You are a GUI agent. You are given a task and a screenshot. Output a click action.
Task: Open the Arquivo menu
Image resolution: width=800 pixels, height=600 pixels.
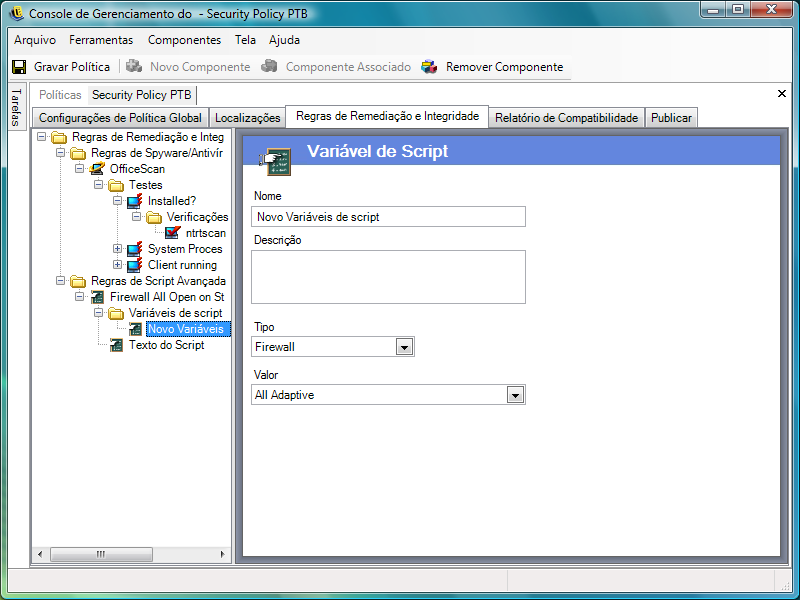[35, 40]
